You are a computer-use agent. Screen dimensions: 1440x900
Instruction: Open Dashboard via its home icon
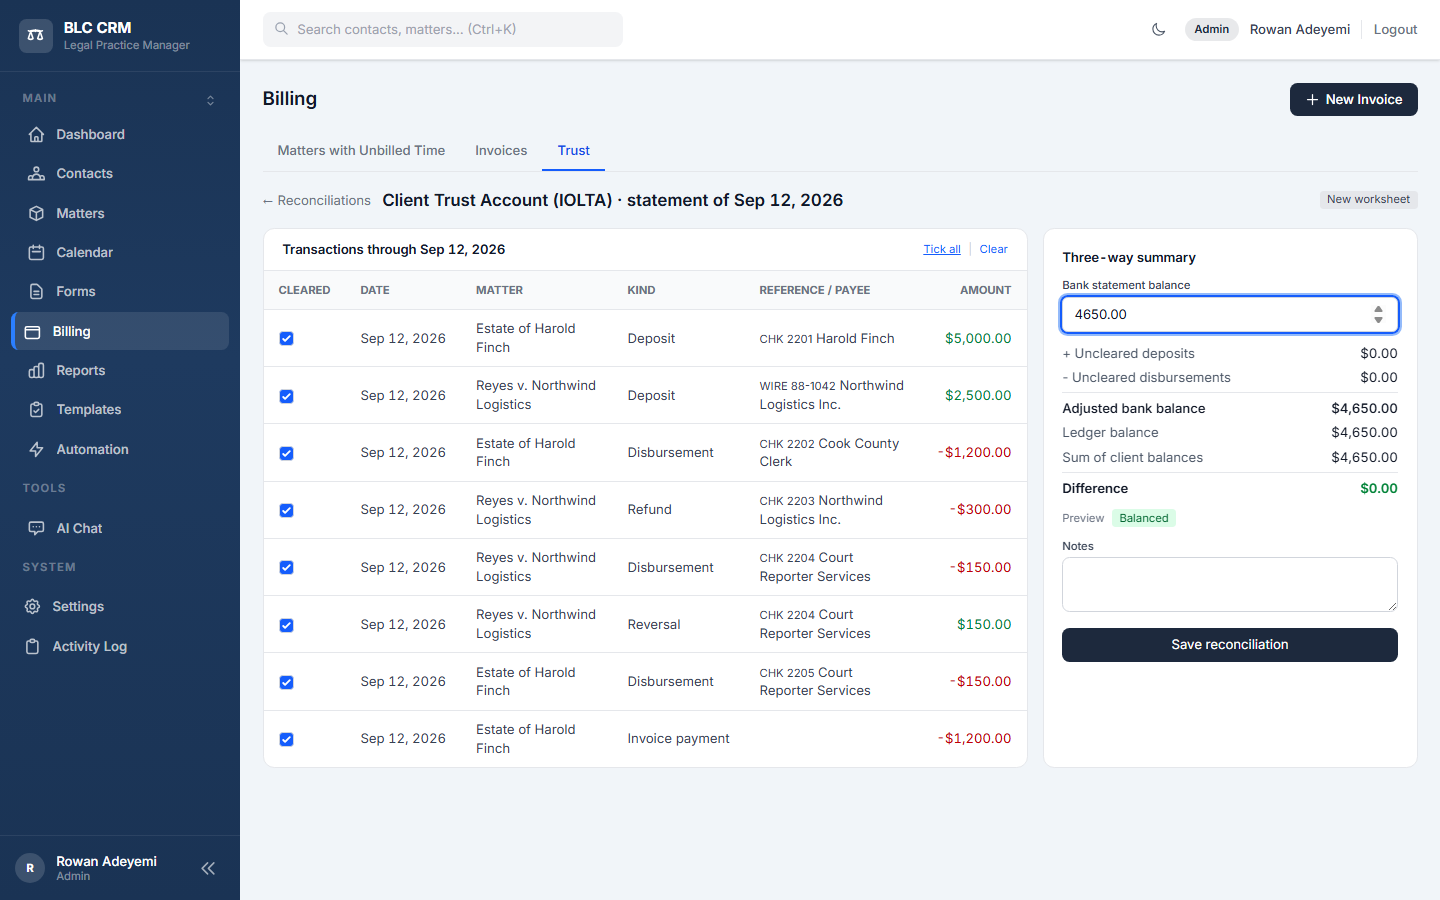pyautogui.click(x=36, y=135)
